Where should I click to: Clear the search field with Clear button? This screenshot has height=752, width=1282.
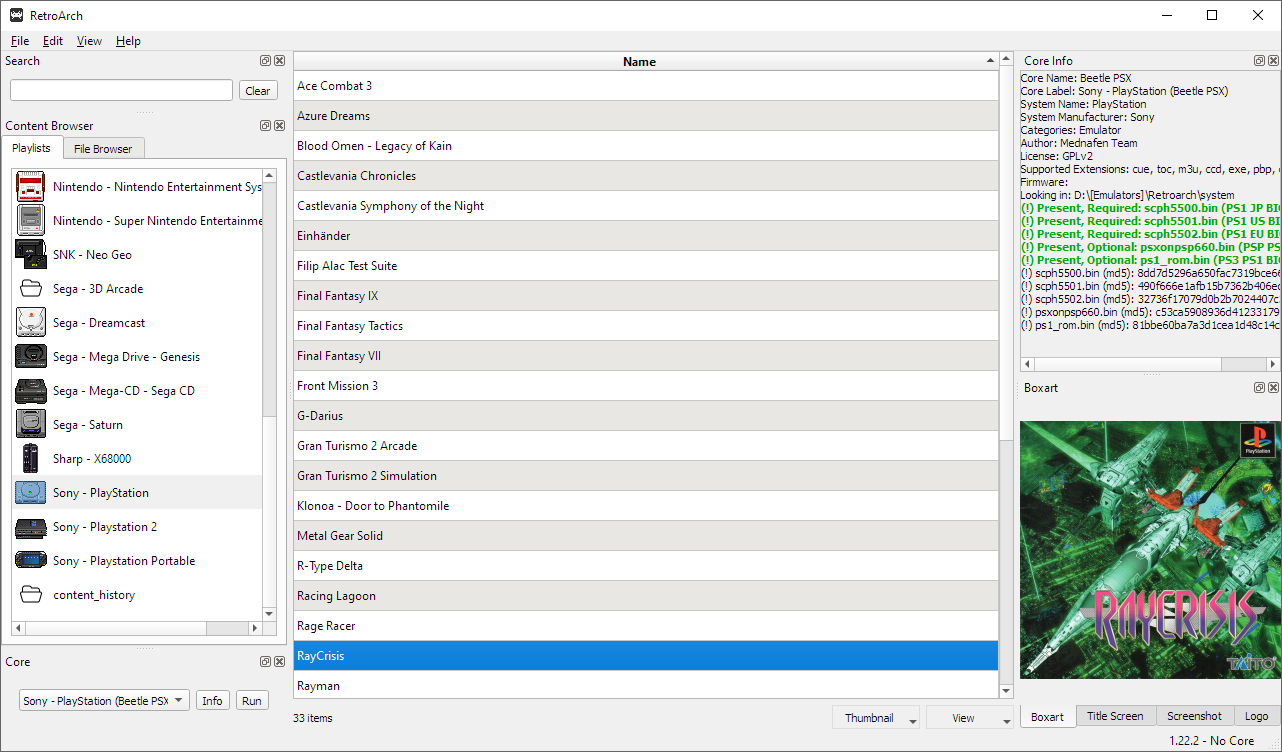coord(258,91)
